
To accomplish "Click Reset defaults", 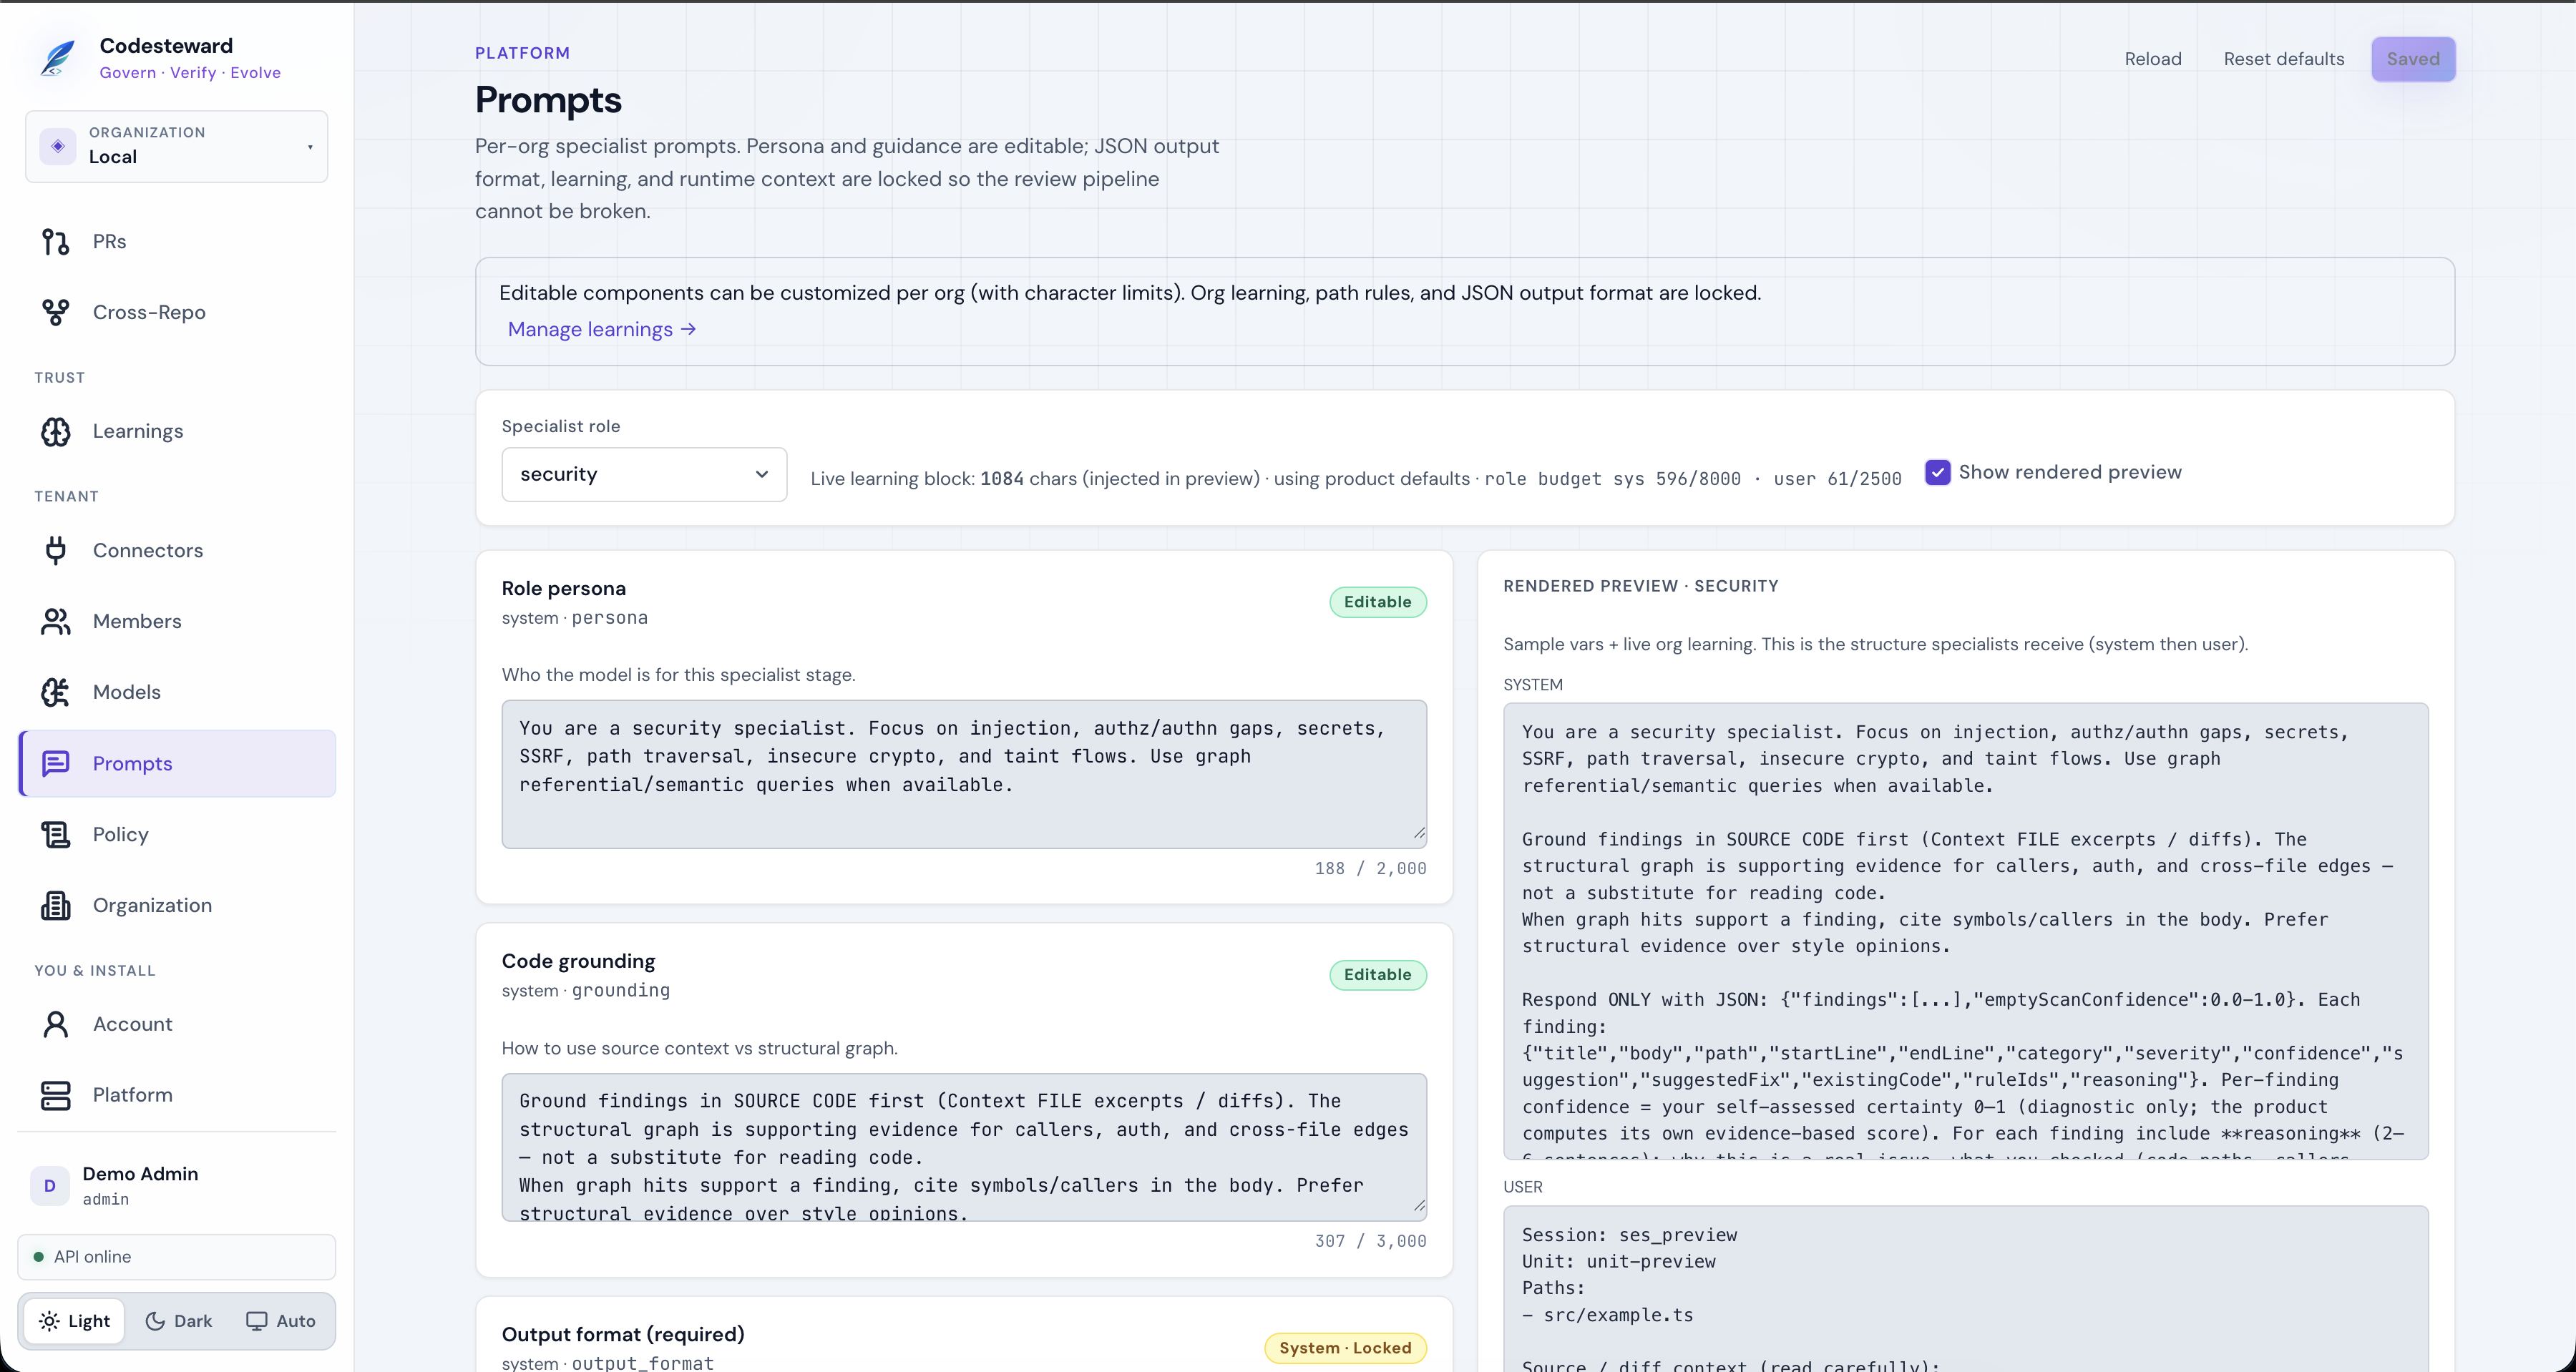I will [x=2283, y=59].
